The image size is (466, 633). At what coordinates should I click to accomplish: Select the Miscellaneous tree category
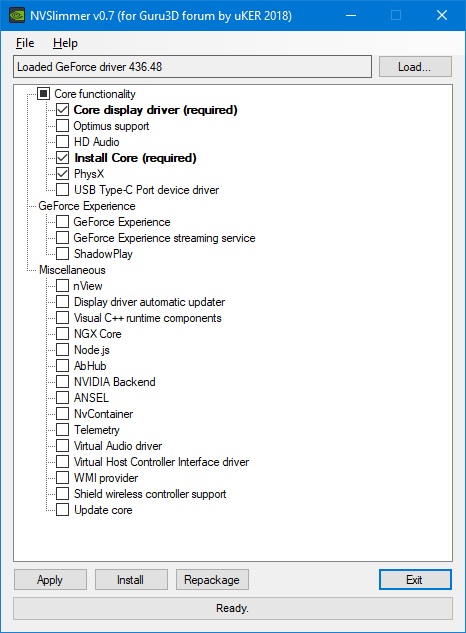tap(72, 270)
